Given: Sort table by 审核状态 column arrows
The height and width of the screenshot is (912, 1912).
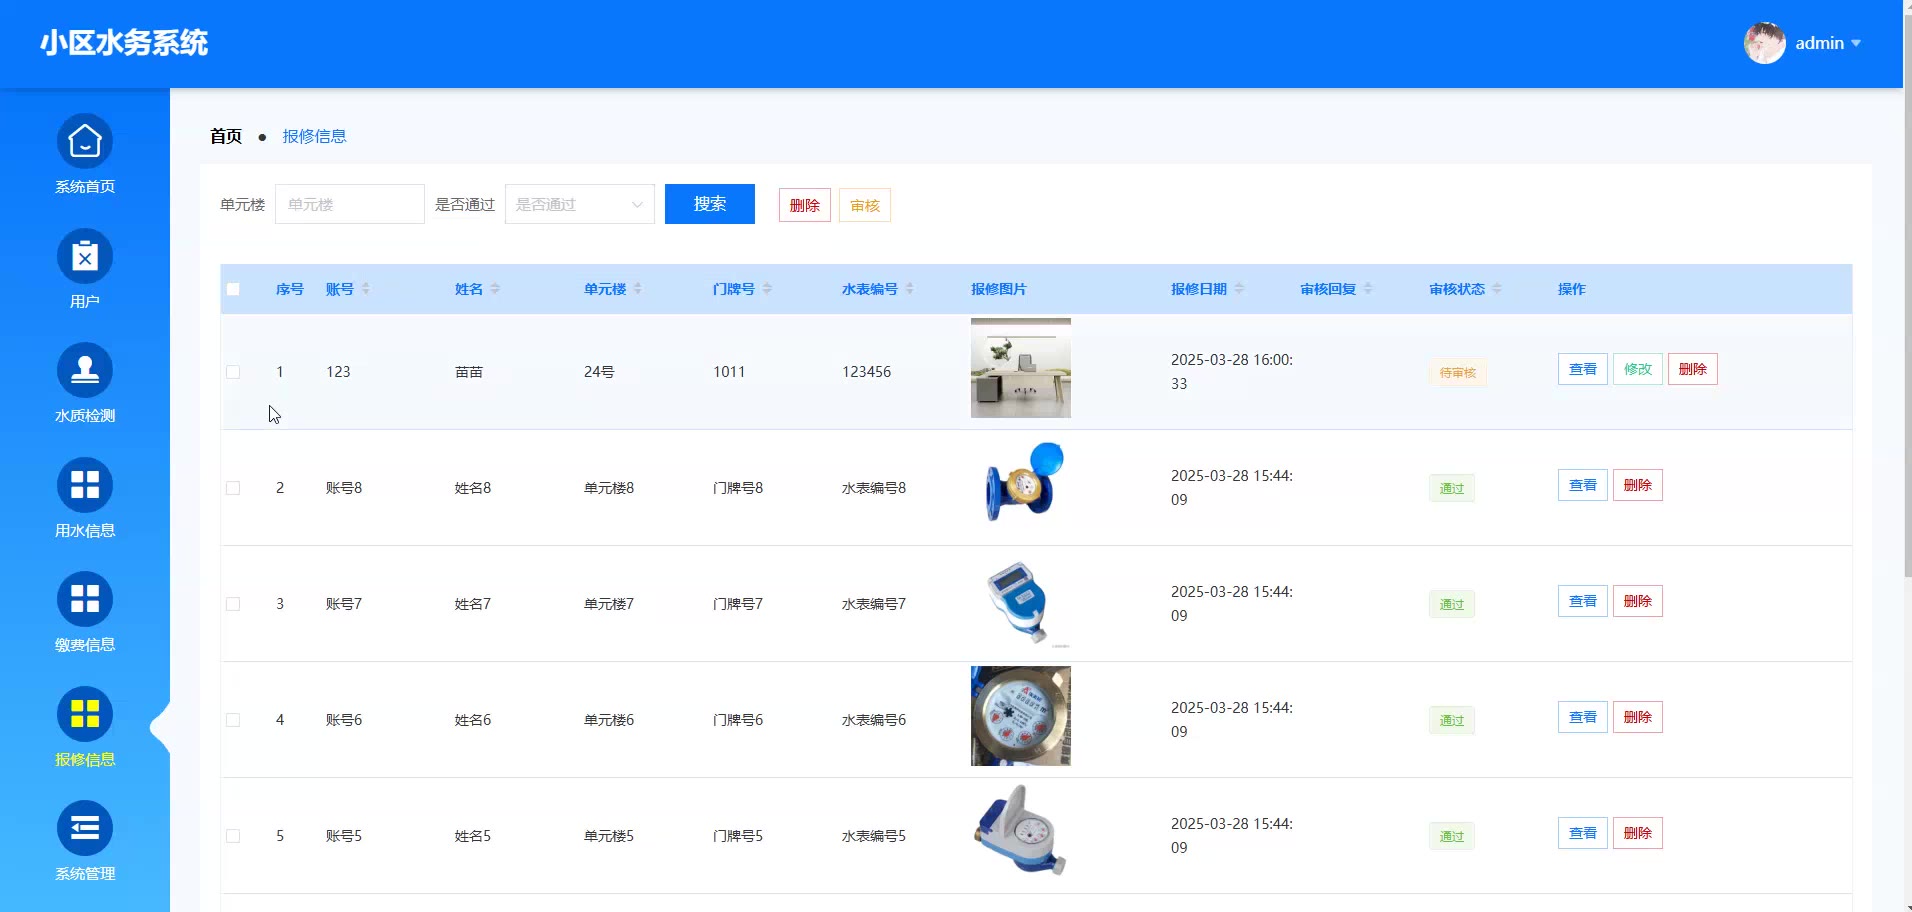Looking at the screenshot, I should point(1497,289).
